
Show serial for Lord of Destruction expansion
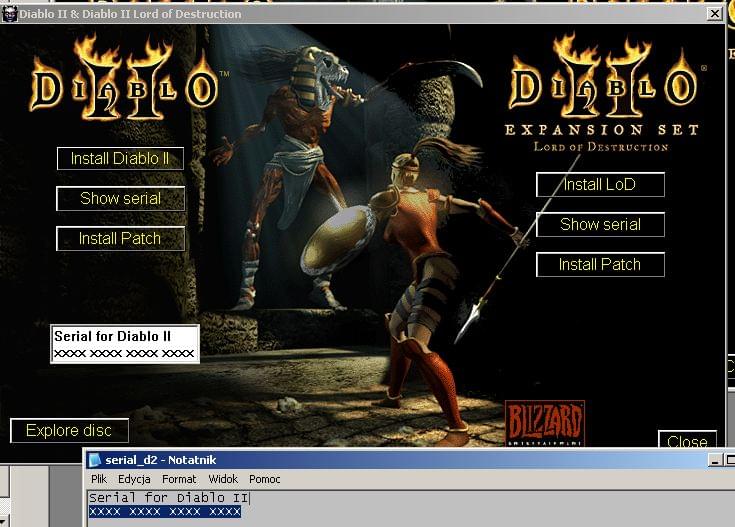coord(600,225)
